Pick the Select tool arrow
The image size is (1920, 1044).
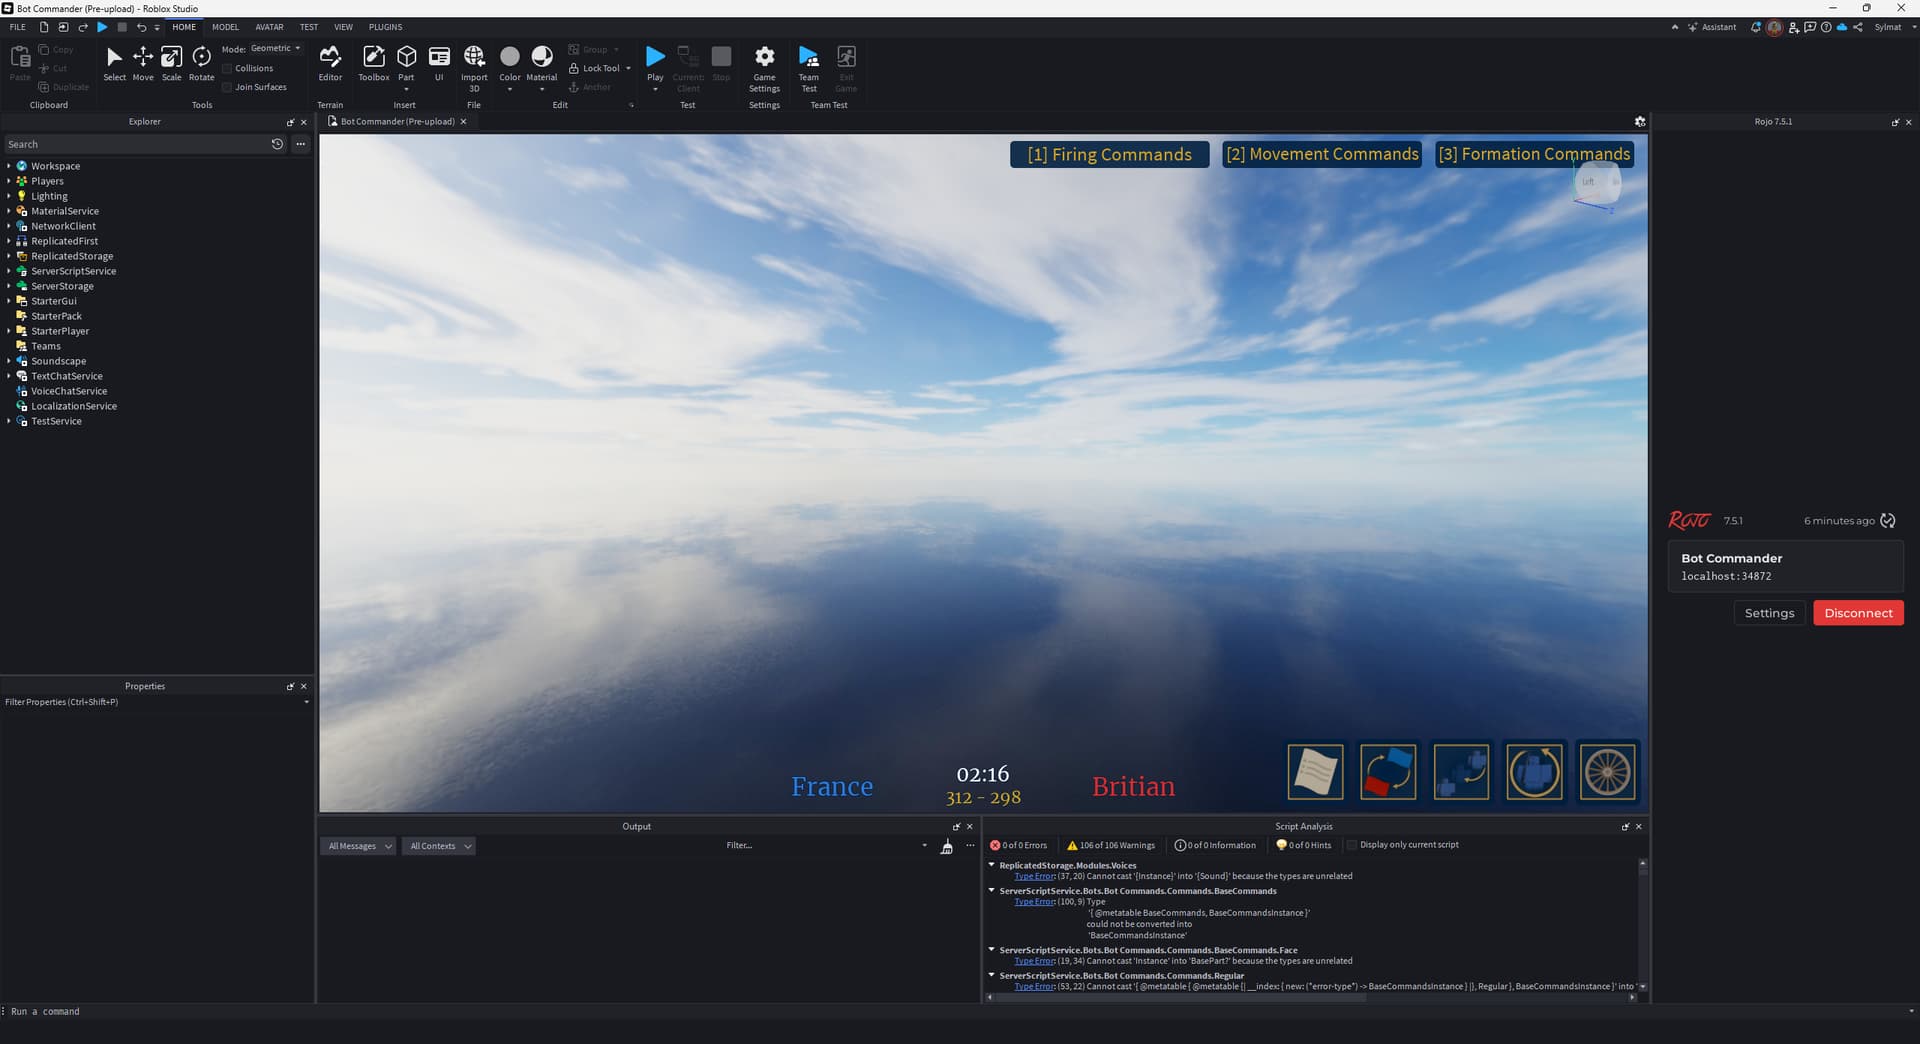[114, 63]
